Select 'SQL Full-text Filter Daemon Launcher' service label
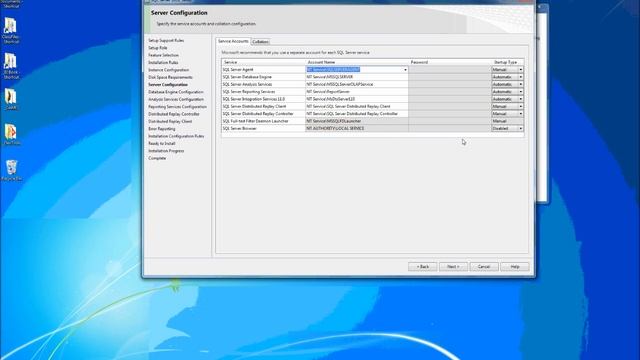This screenshot has height=360, width=640. click(x=256, y=121)
